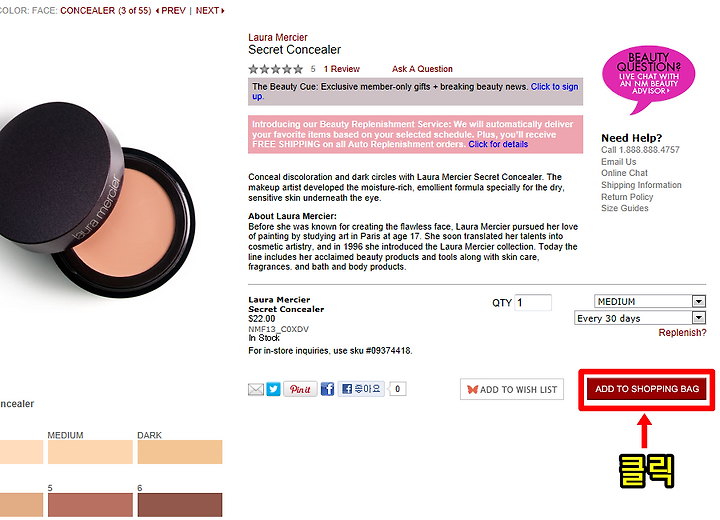This screenshot has width=720, height=520.
Task: Click Add to Wish List button
Action: (512, 390)
